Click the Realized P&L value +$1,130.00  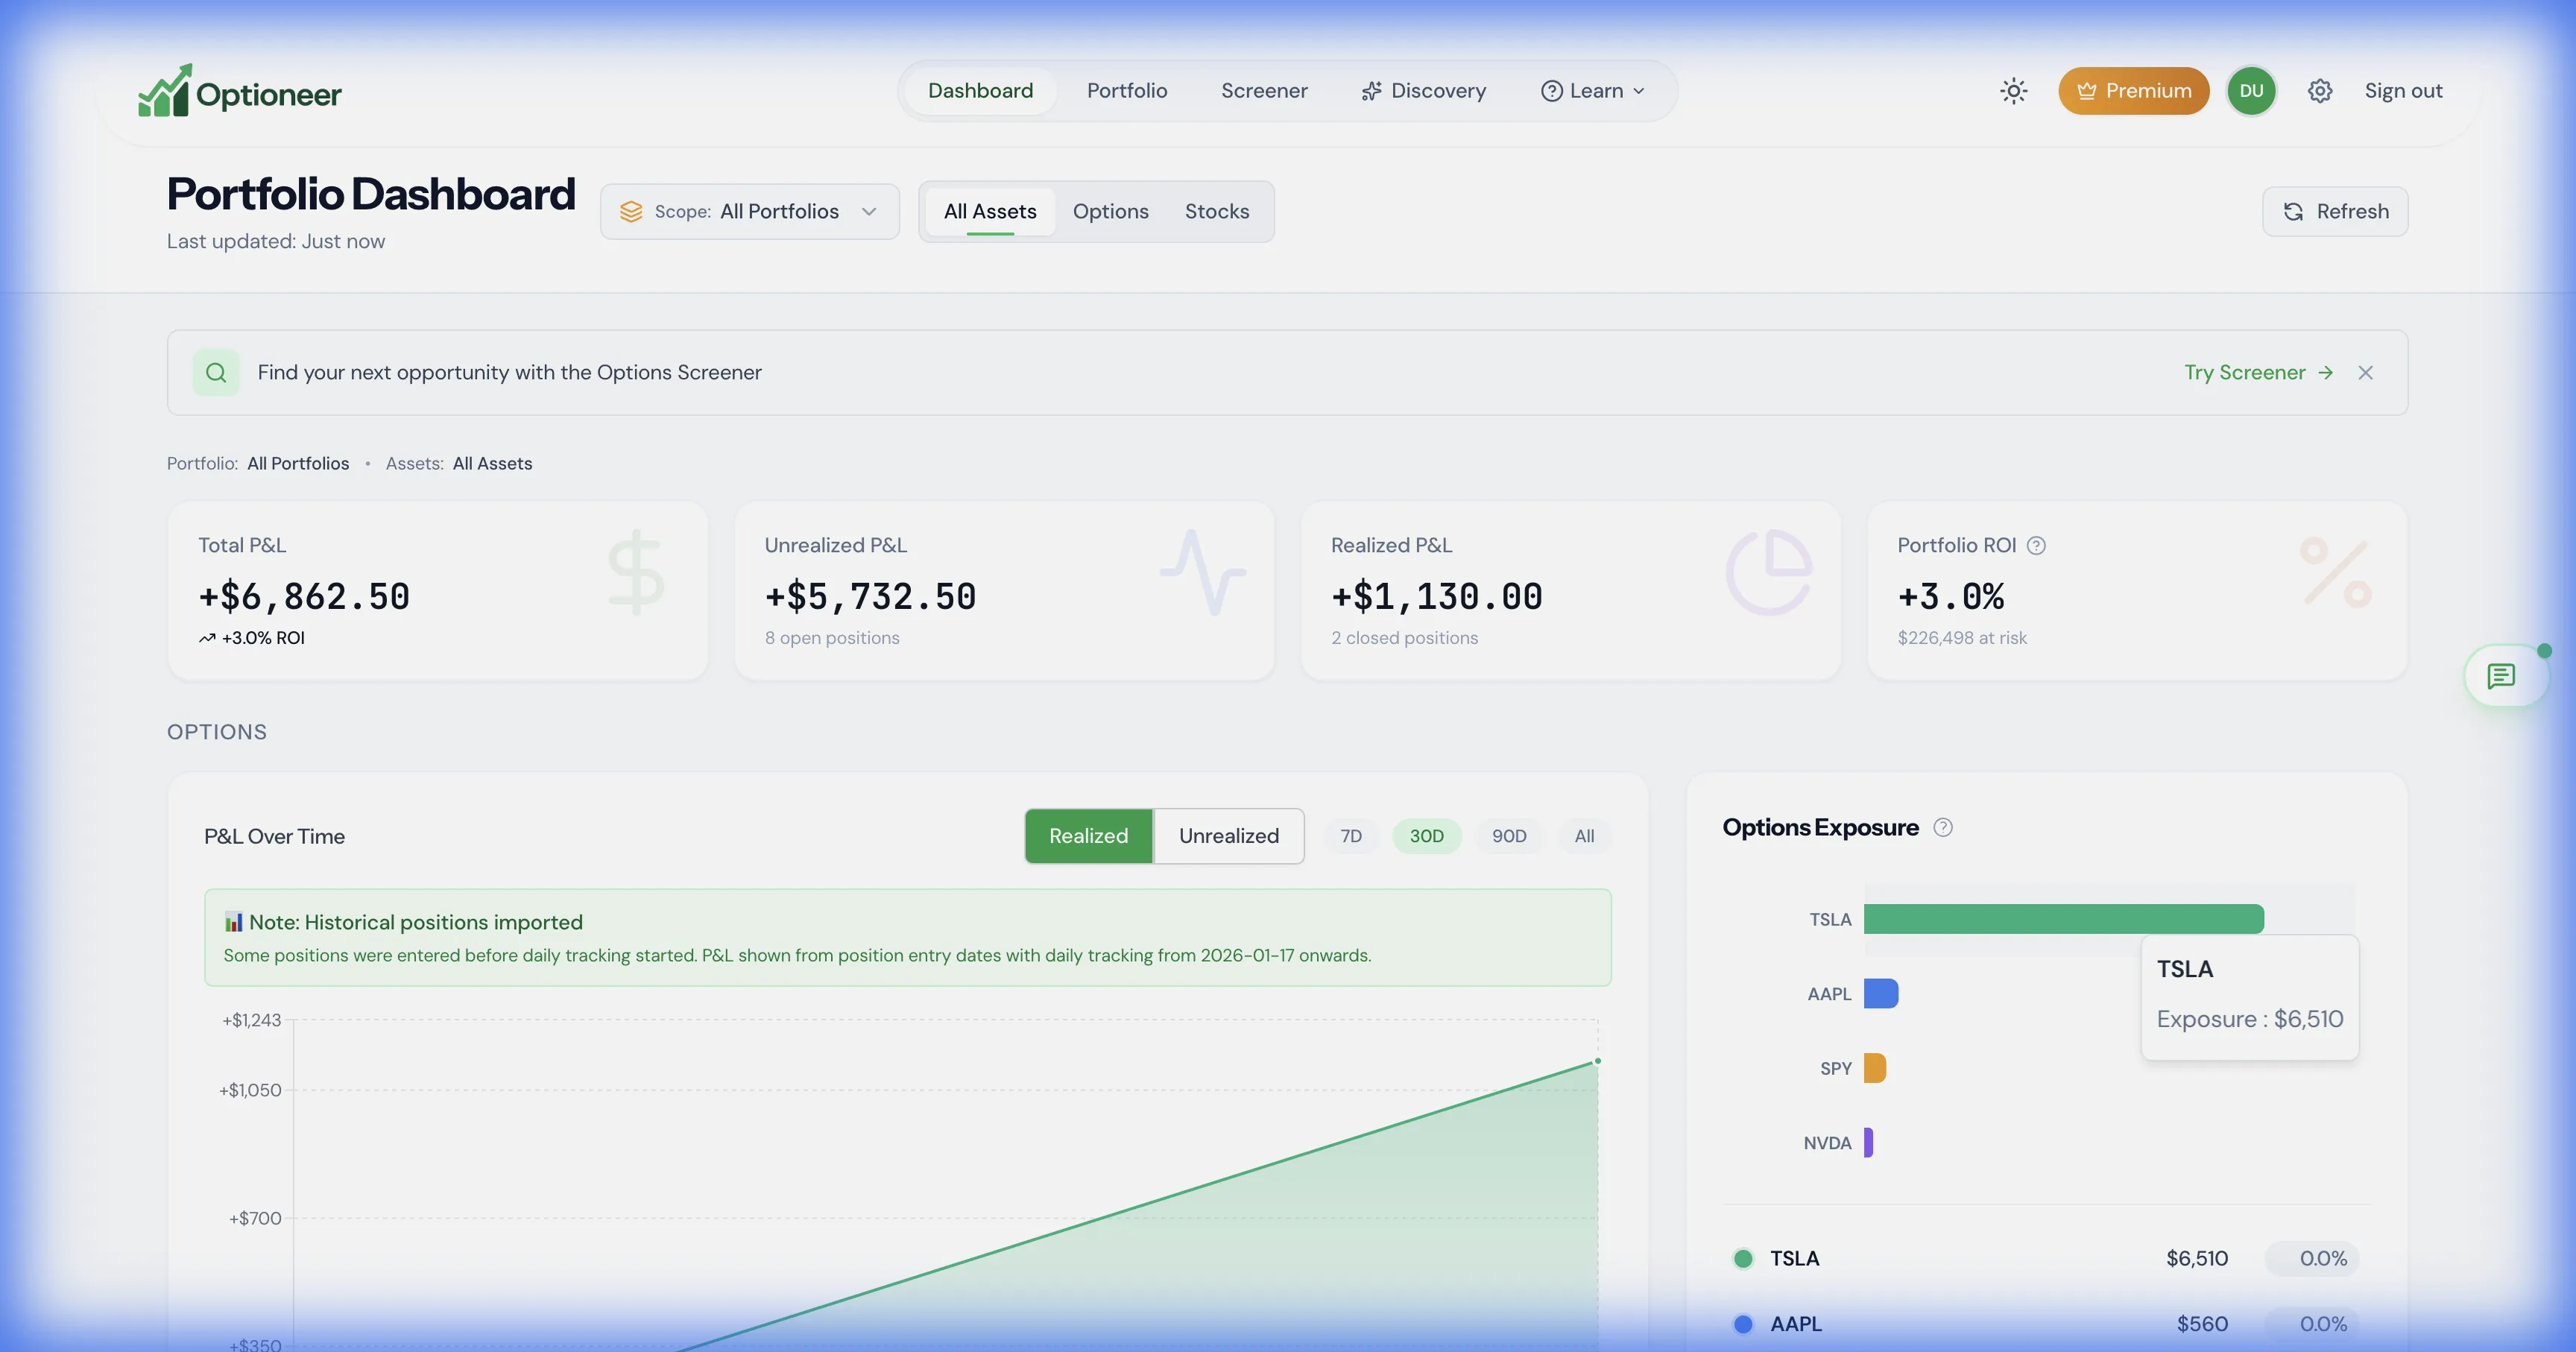tap(1437, 596)
